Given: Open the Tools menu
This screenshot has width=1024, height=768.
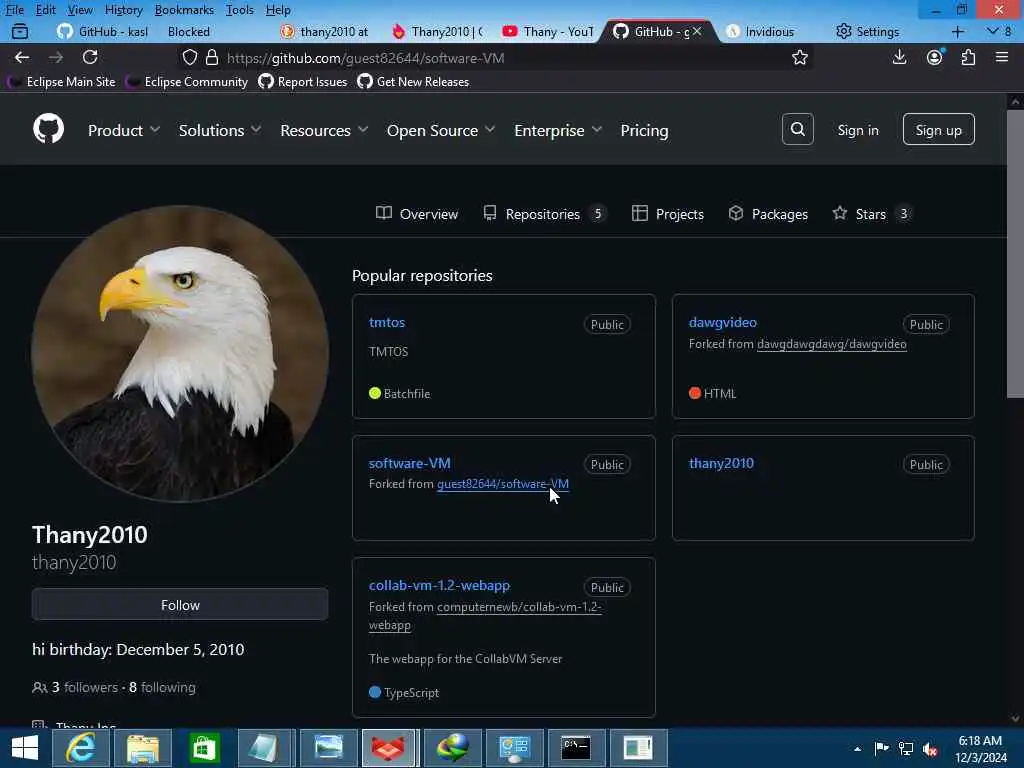Looking at the screenshot, I should [x=239, y=10].
